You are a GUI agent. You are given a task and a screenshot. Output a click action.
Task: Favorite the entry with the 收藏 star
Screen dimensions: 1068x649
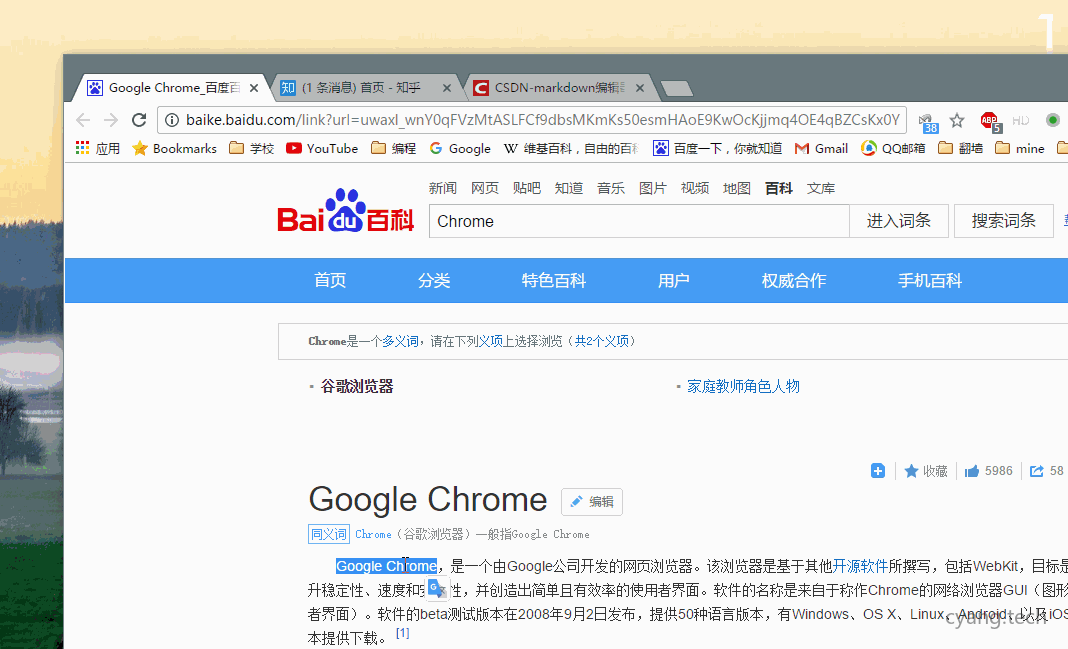[924, 470]
